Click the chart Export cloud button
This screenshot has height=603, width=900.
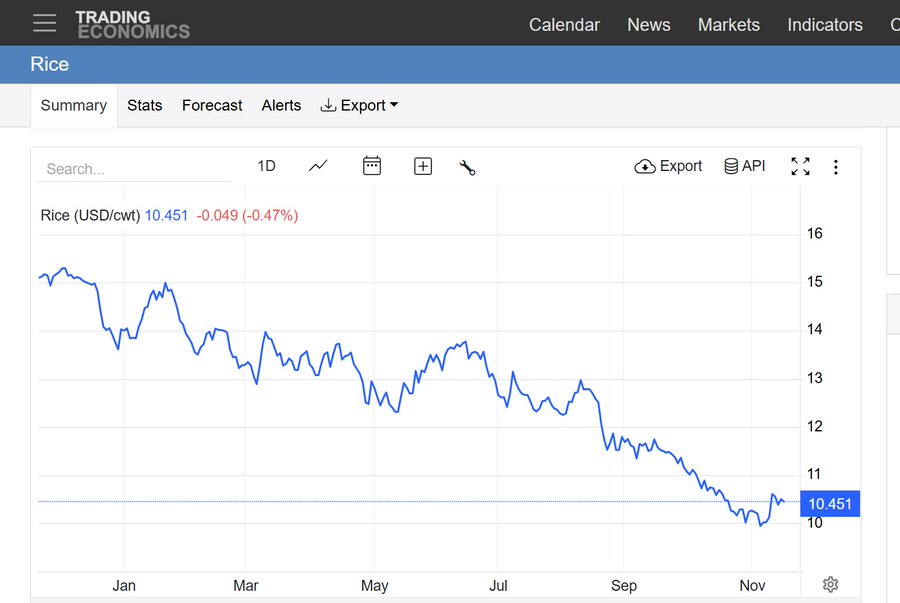click(668, 166)
